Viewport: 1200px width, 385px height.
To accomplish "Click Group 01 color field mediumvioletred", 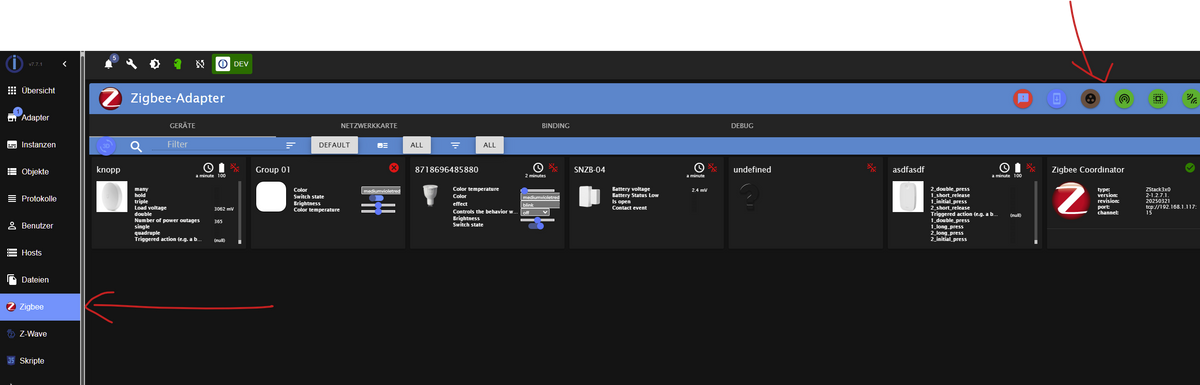I will tap(380, 189).
